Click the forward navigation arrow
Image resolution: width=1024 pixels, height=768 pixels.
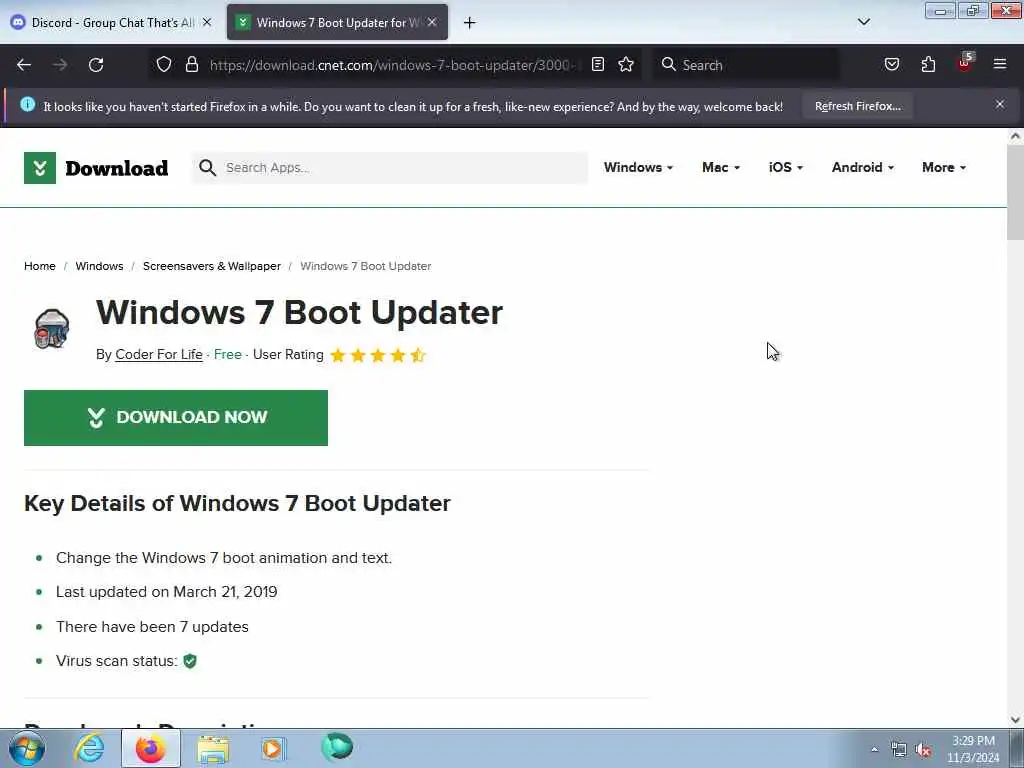[x=60, y=65]
